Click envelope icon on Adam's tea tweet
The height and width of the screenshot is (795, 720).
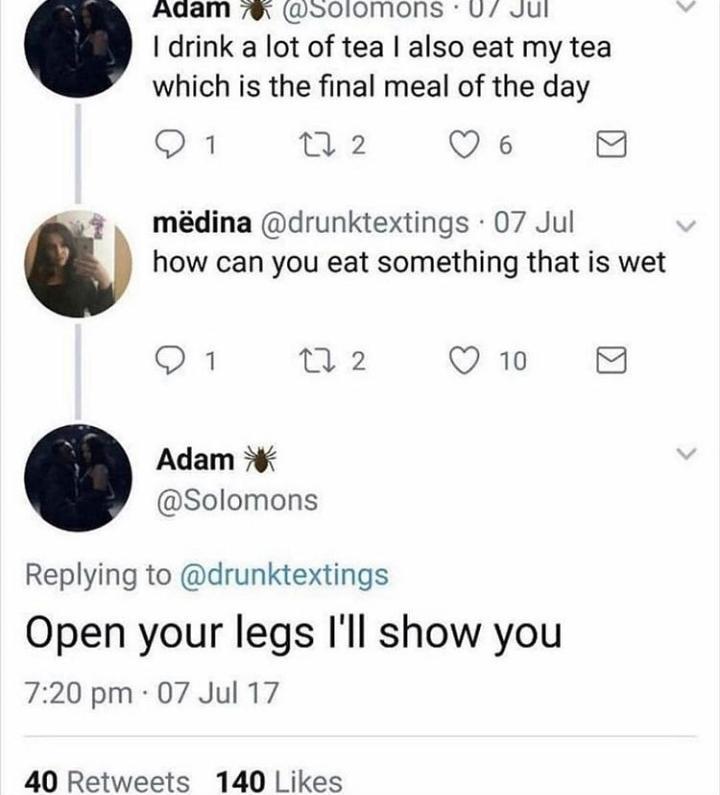pyautogui.click(x=606, y=149)
